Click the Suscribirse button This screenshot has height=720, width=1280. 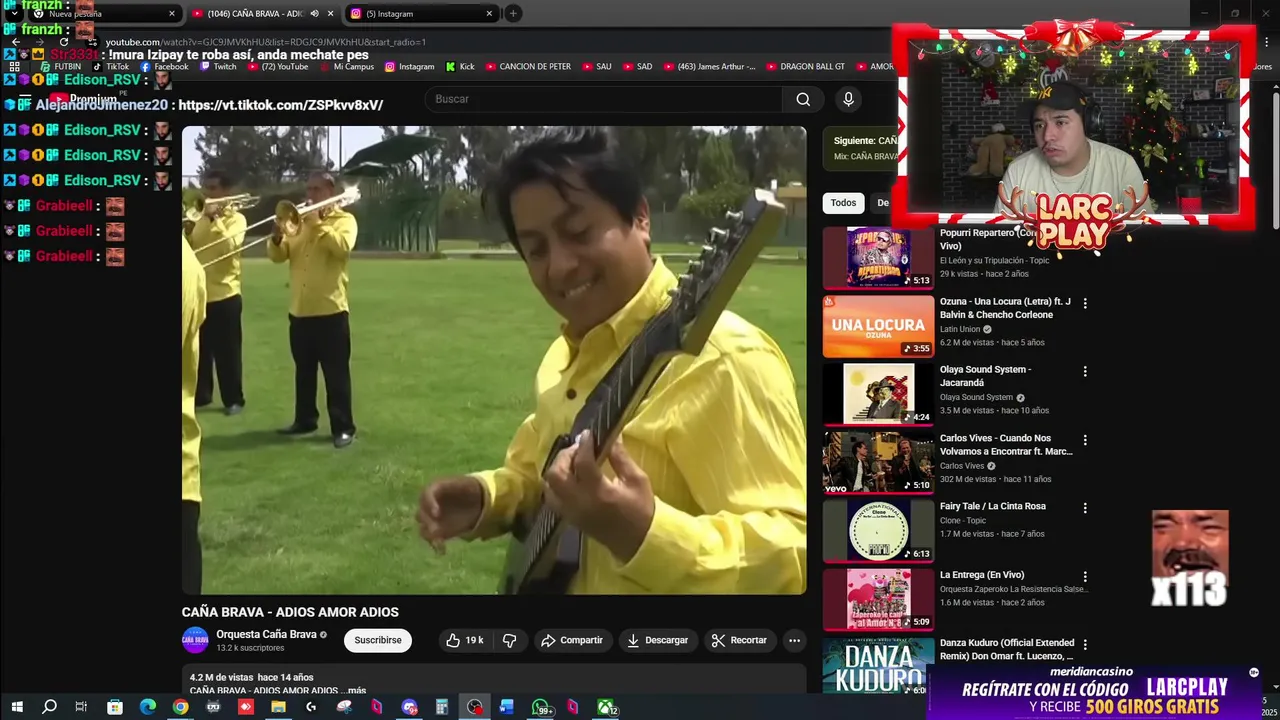(378, 640)
